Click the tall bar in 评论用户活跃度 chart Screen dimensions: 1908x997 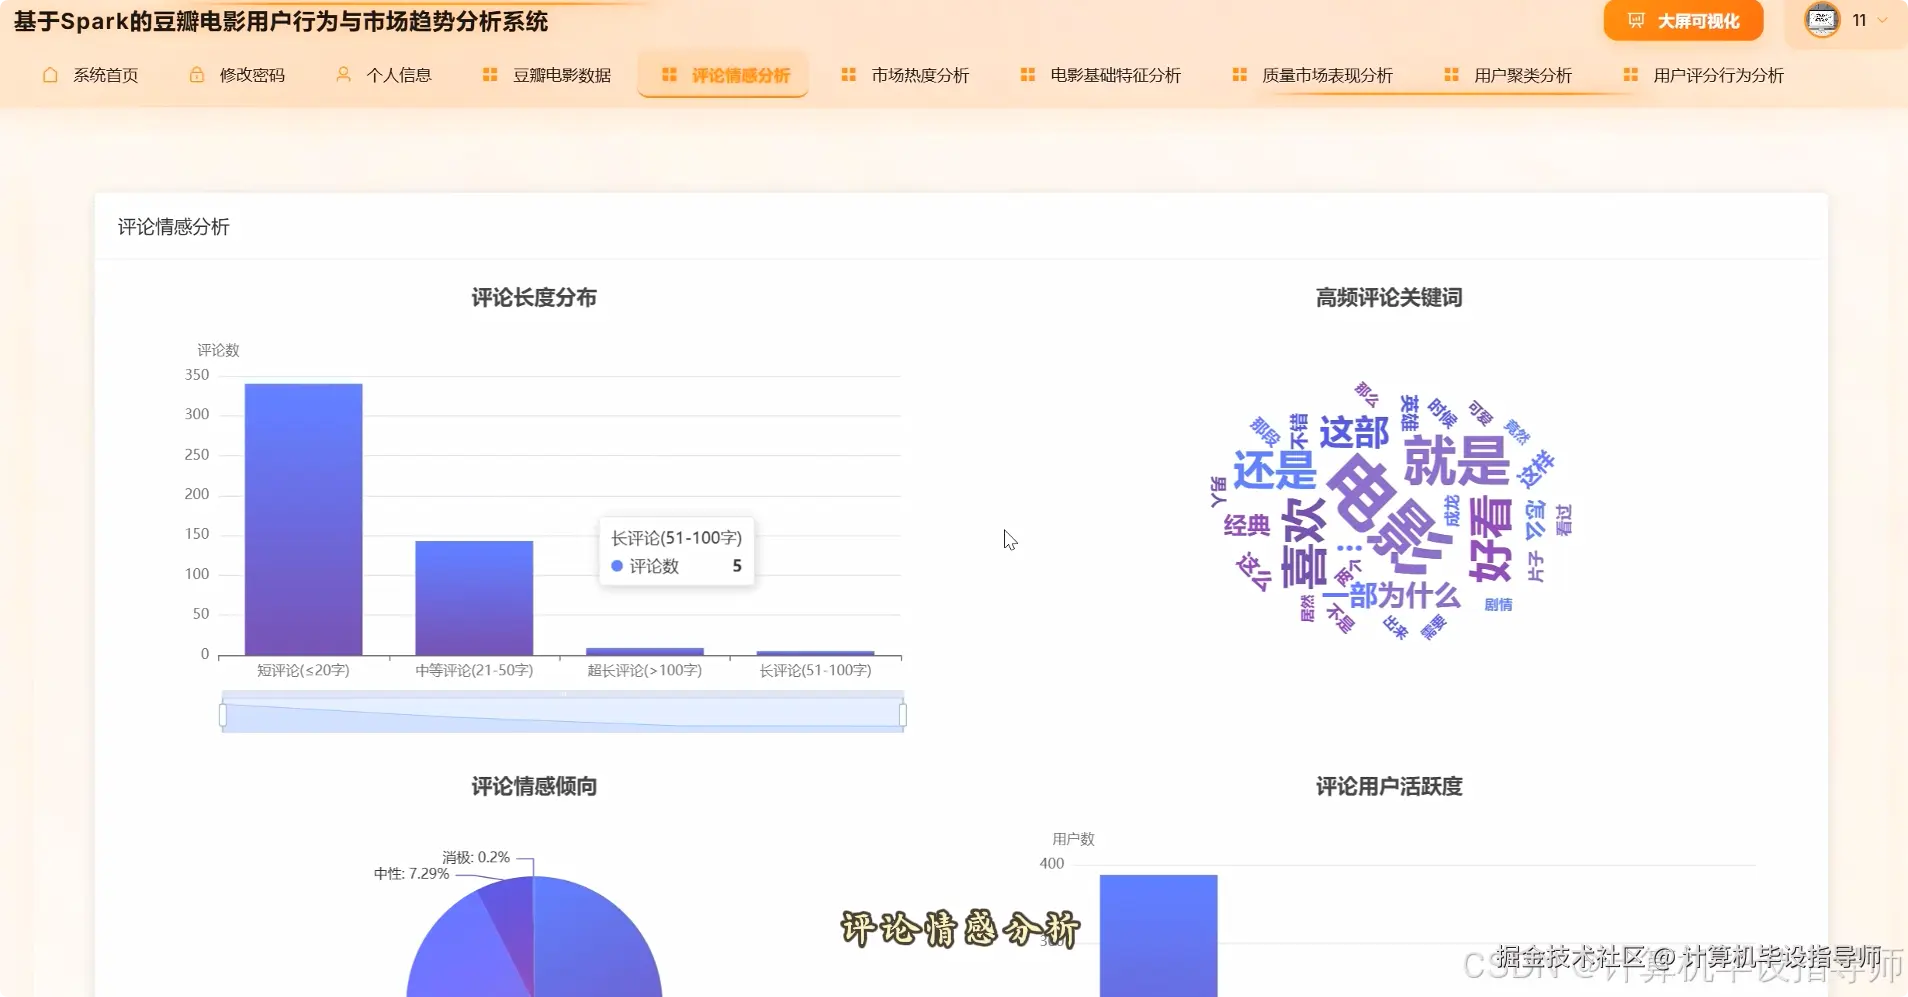1158,935
